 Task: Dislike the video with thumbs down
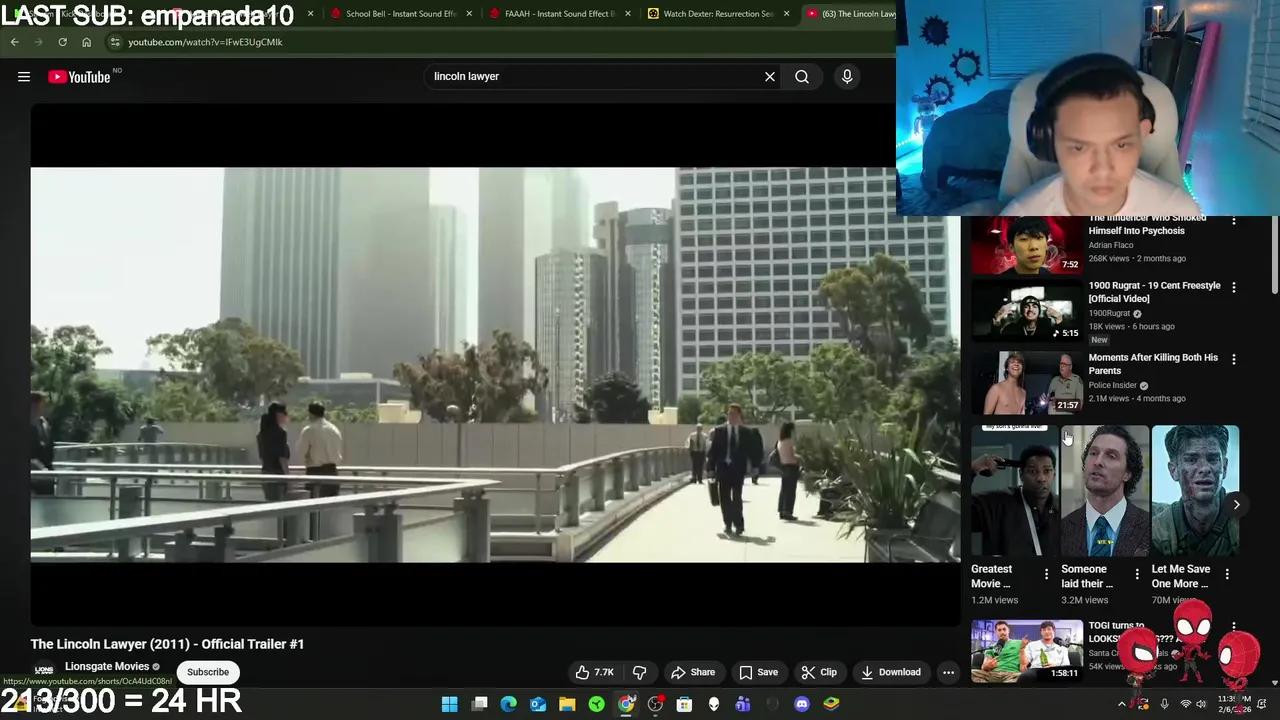pos(640,672)
